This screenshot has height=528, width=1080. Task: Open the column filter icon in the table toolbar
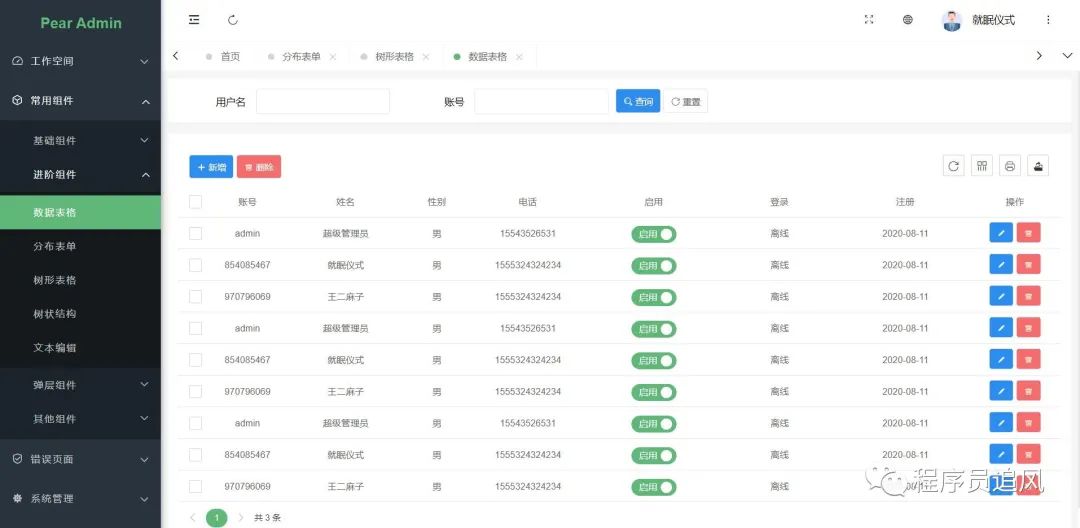tap(982, 166)
